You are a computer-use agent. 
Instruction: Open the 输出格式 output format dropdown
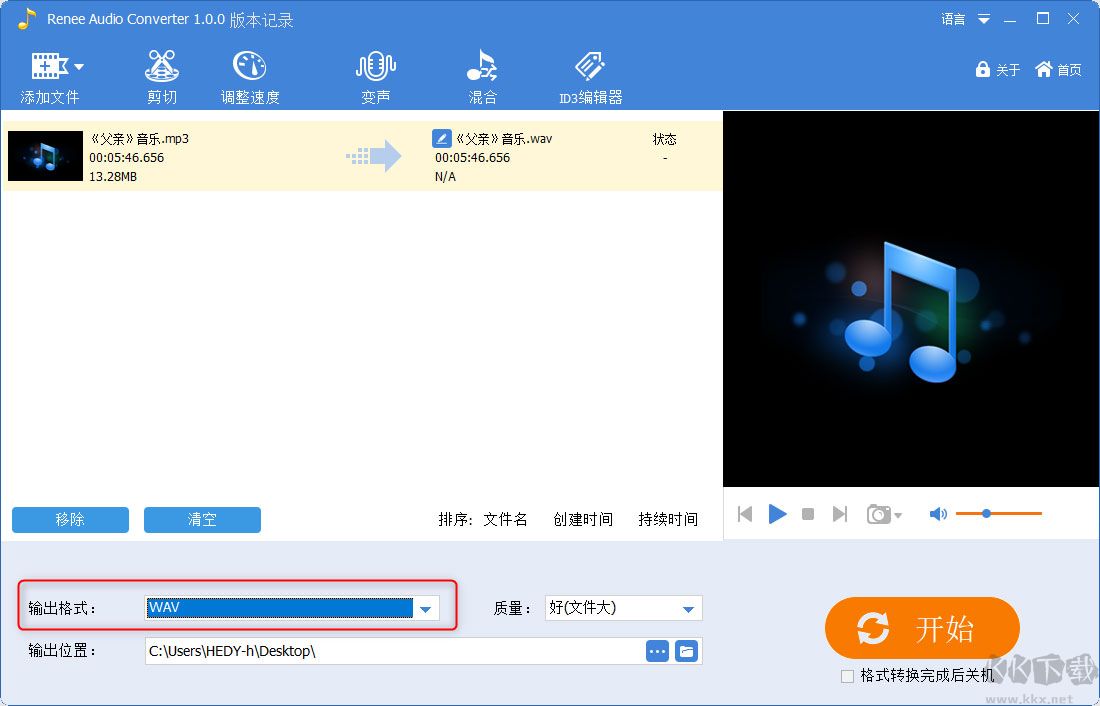[x=427, y=607]
